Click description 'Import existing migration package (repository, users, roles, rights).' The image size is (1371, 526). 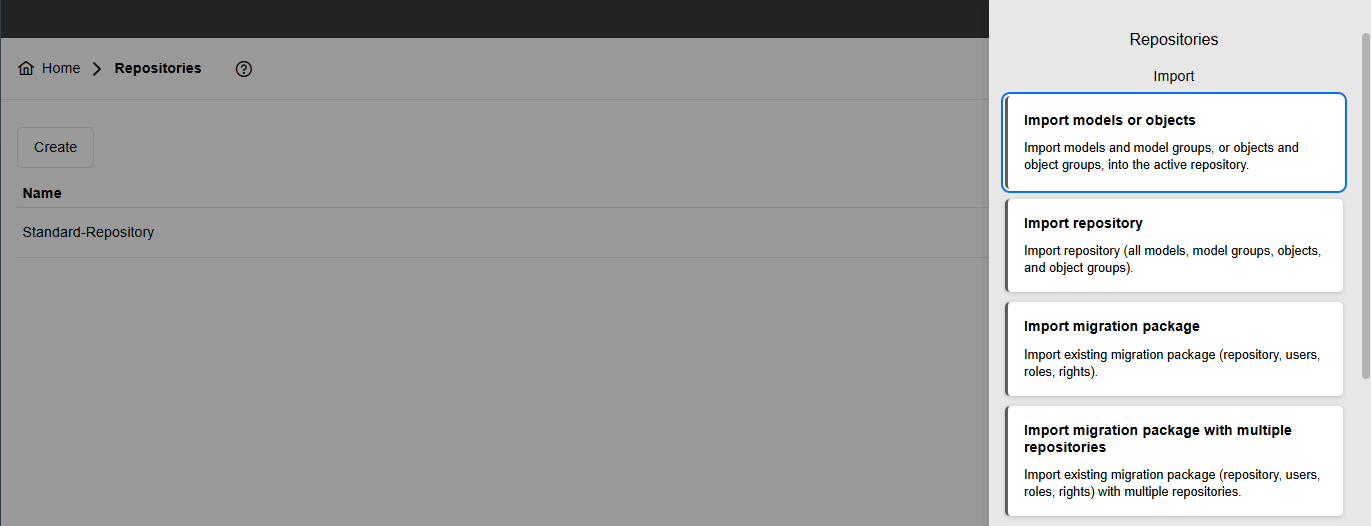(x=1172, y=363)
